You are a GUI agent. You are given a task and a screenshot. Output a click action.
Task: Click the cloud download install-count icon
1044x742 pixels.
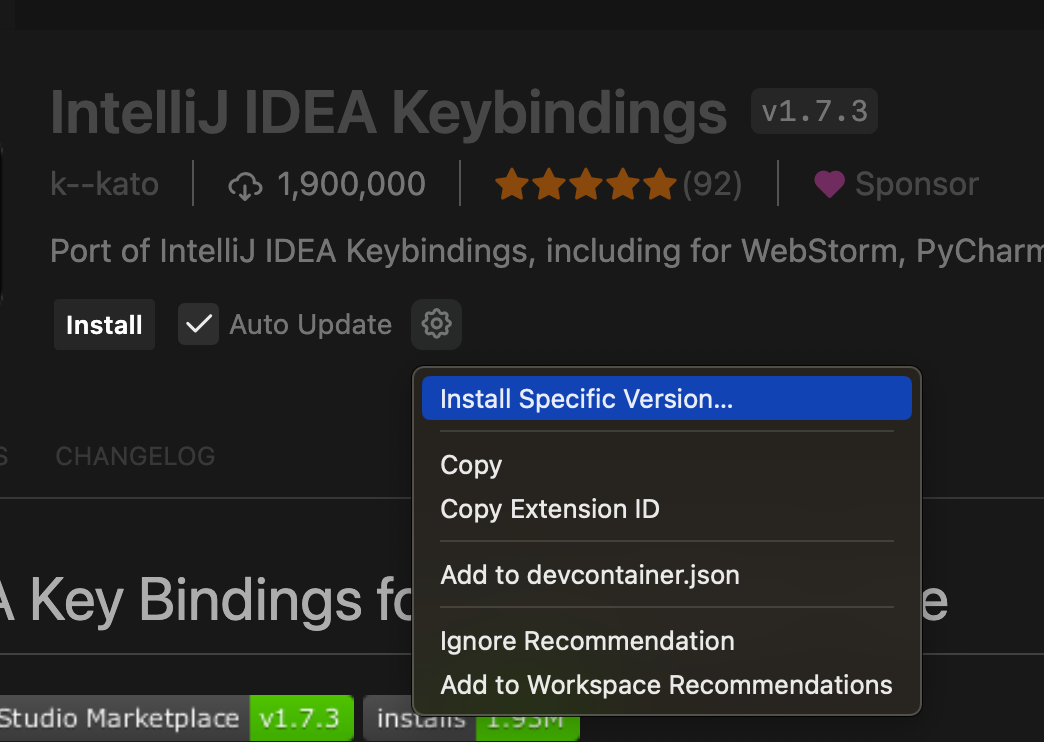245,185
